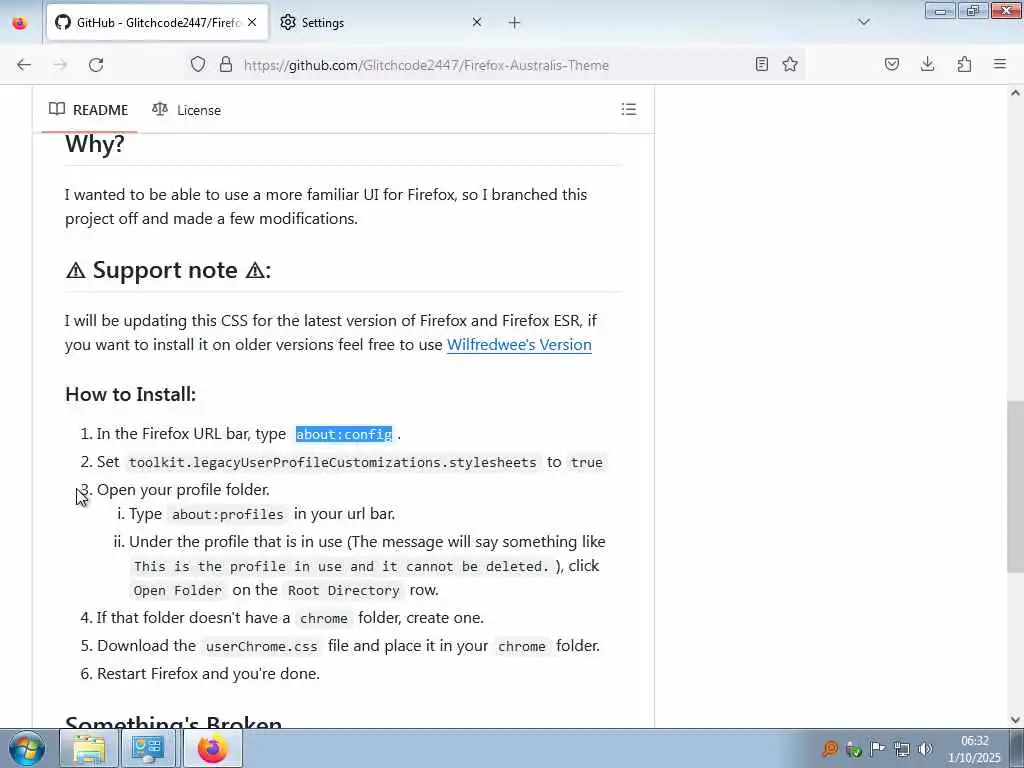The image size is (1024, 768).
Task: Open the tracking protection shield icon
Action: (x=198, y=64)
